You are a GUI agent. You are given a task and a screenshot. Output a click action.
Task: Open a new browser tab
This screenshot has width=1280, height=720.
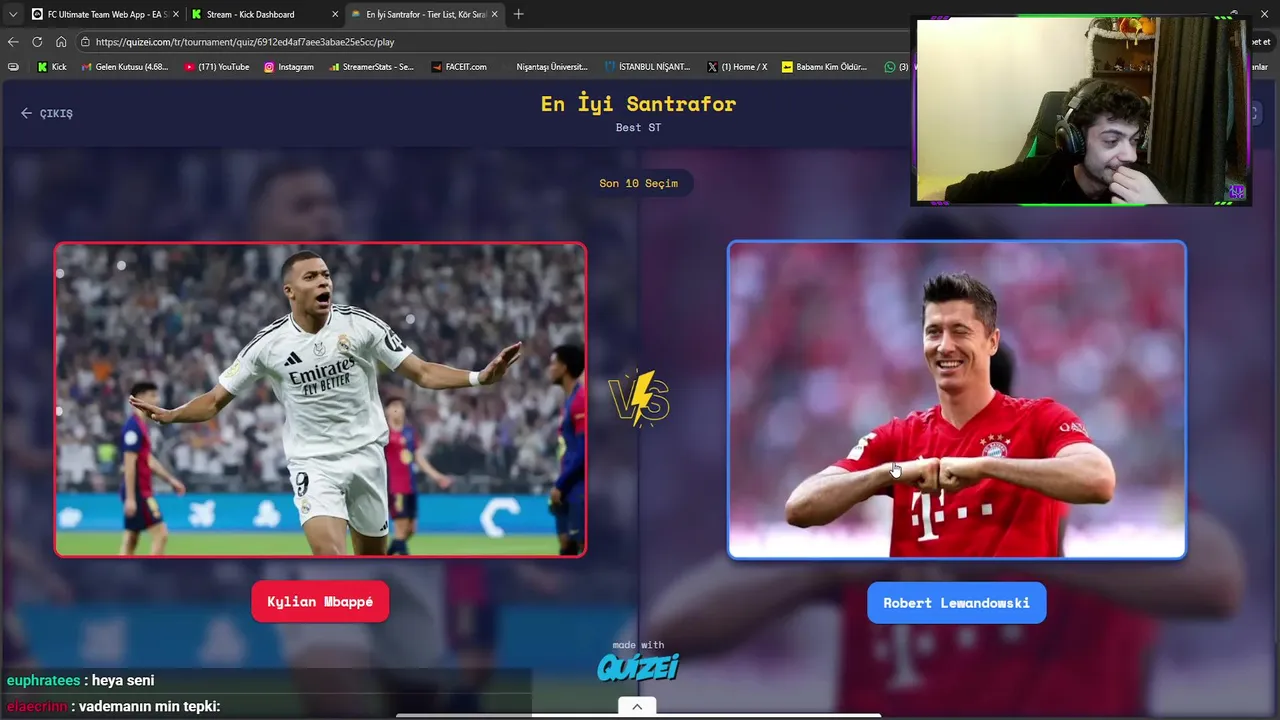[518, 14]
